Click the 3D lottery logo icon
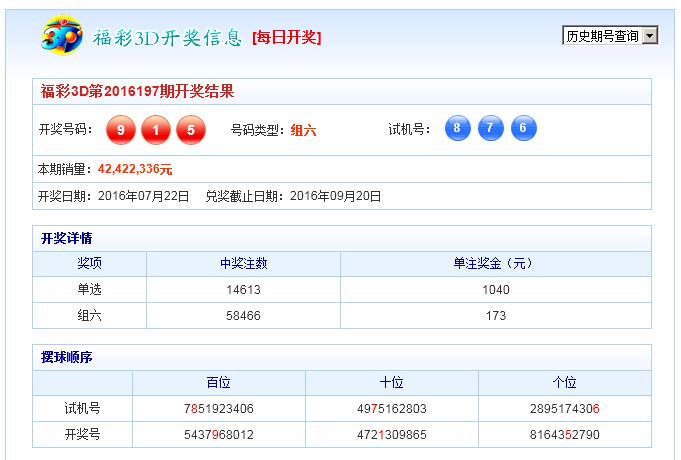This screenshot has height=460, width=681. (61, 35)
